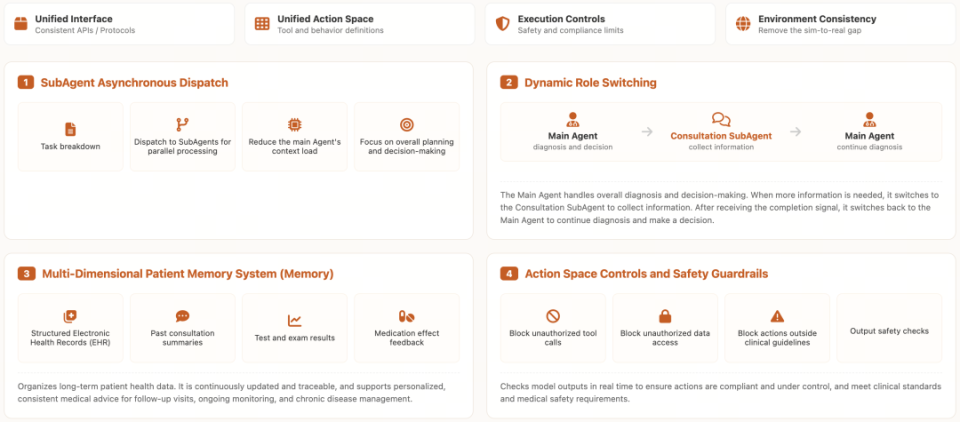Click the Dynamic Role Switching heading

click(590, 83)
